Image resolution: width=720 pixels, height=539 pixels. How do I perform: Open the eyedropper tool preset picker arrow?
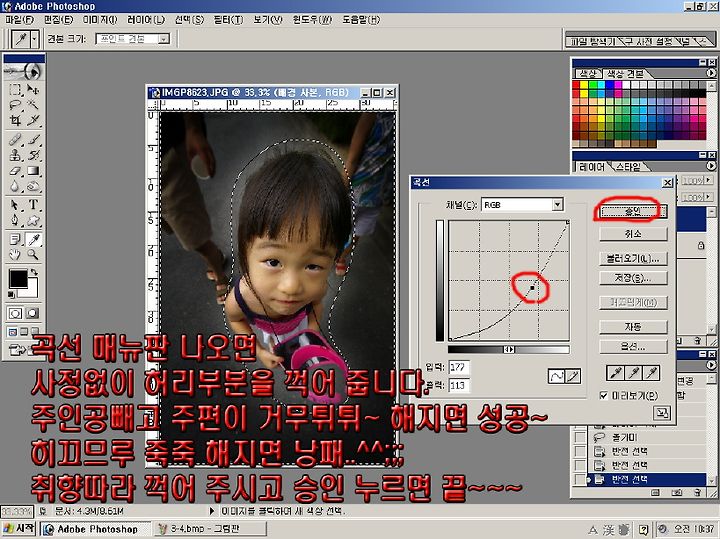34,39
